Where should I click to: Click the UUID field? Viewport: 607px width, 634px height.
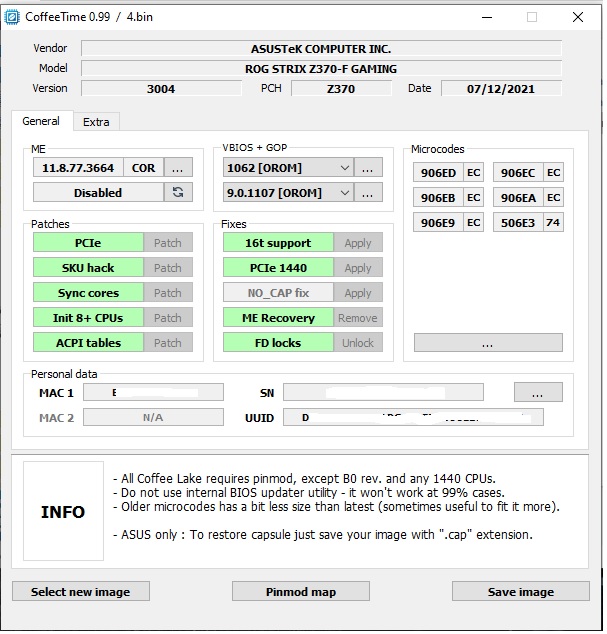pyautogui.click(x=413, y=417)
